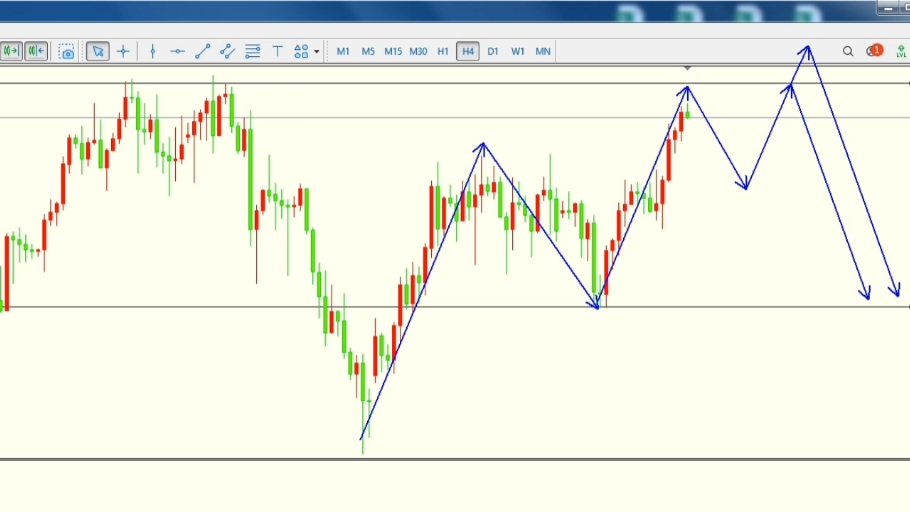Select the trendline drawing tool
910x512 pixels.
[x=202, y=51]
